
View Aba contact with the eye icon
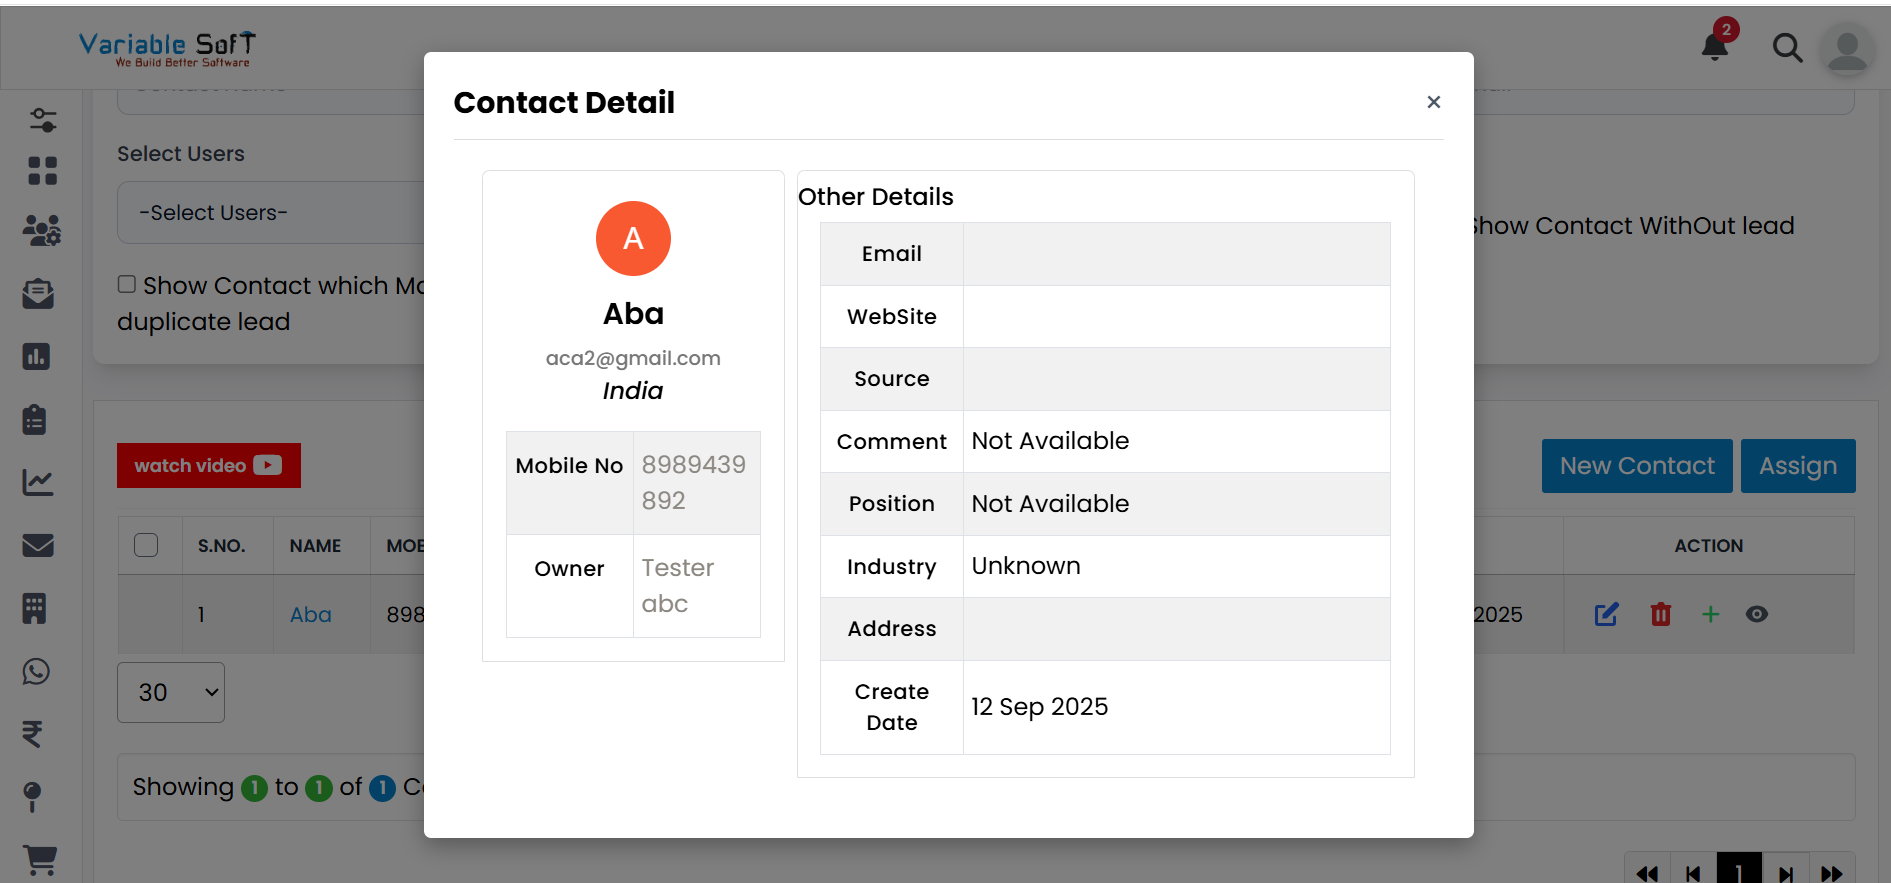click(1757, 614)
